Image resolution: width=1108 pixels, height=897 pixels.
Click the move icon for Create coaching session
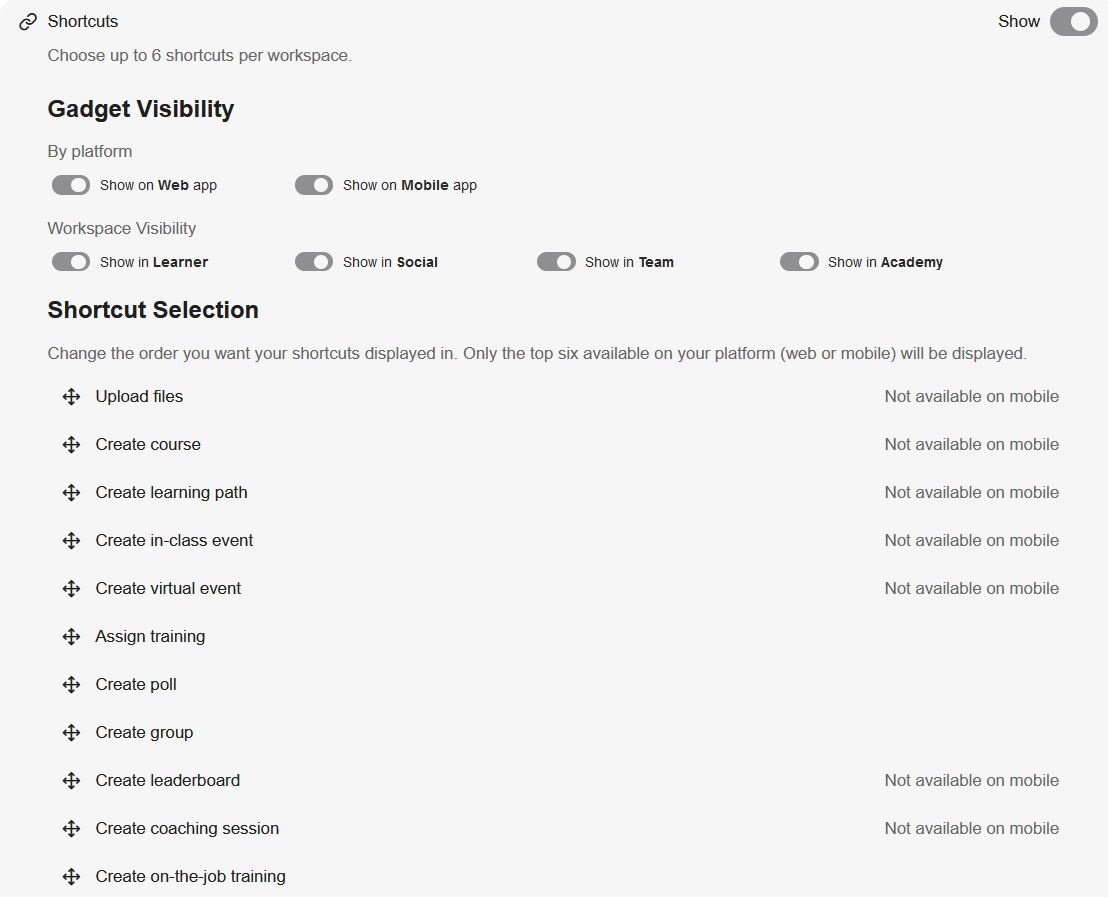[x=71, y=828]
